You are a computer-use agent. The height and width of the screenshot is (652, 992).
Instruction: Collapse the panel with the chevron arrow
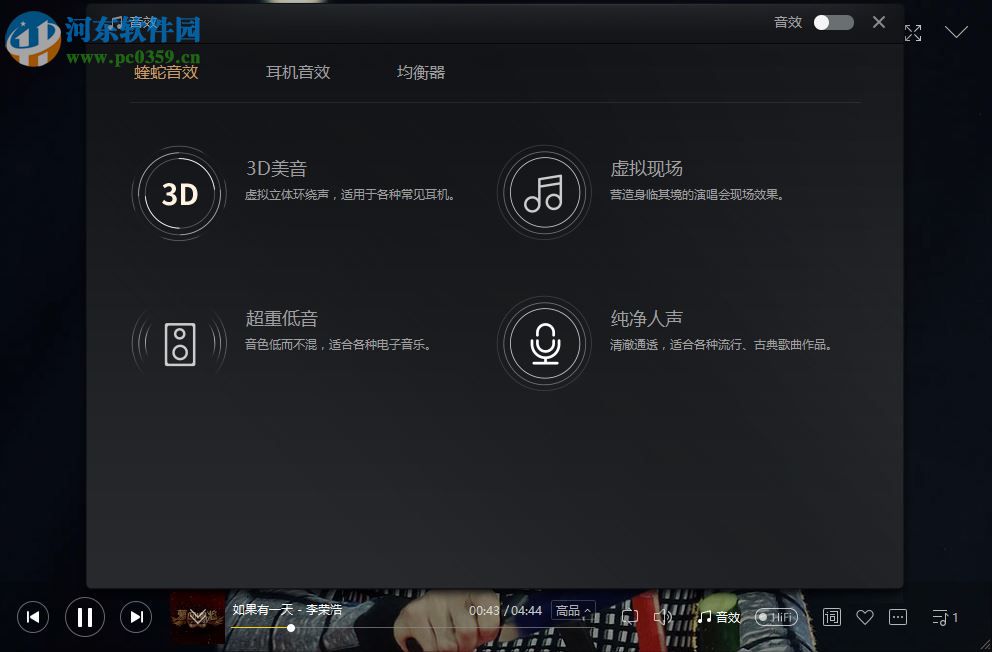956,31
